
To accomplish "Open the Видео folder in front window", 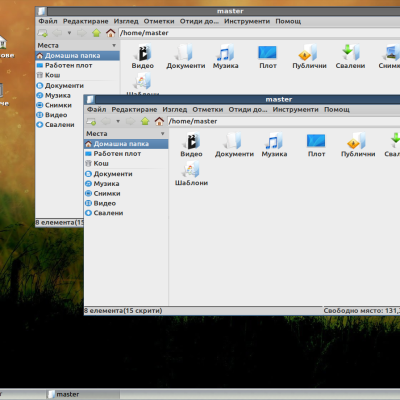I will click(191, 145).
